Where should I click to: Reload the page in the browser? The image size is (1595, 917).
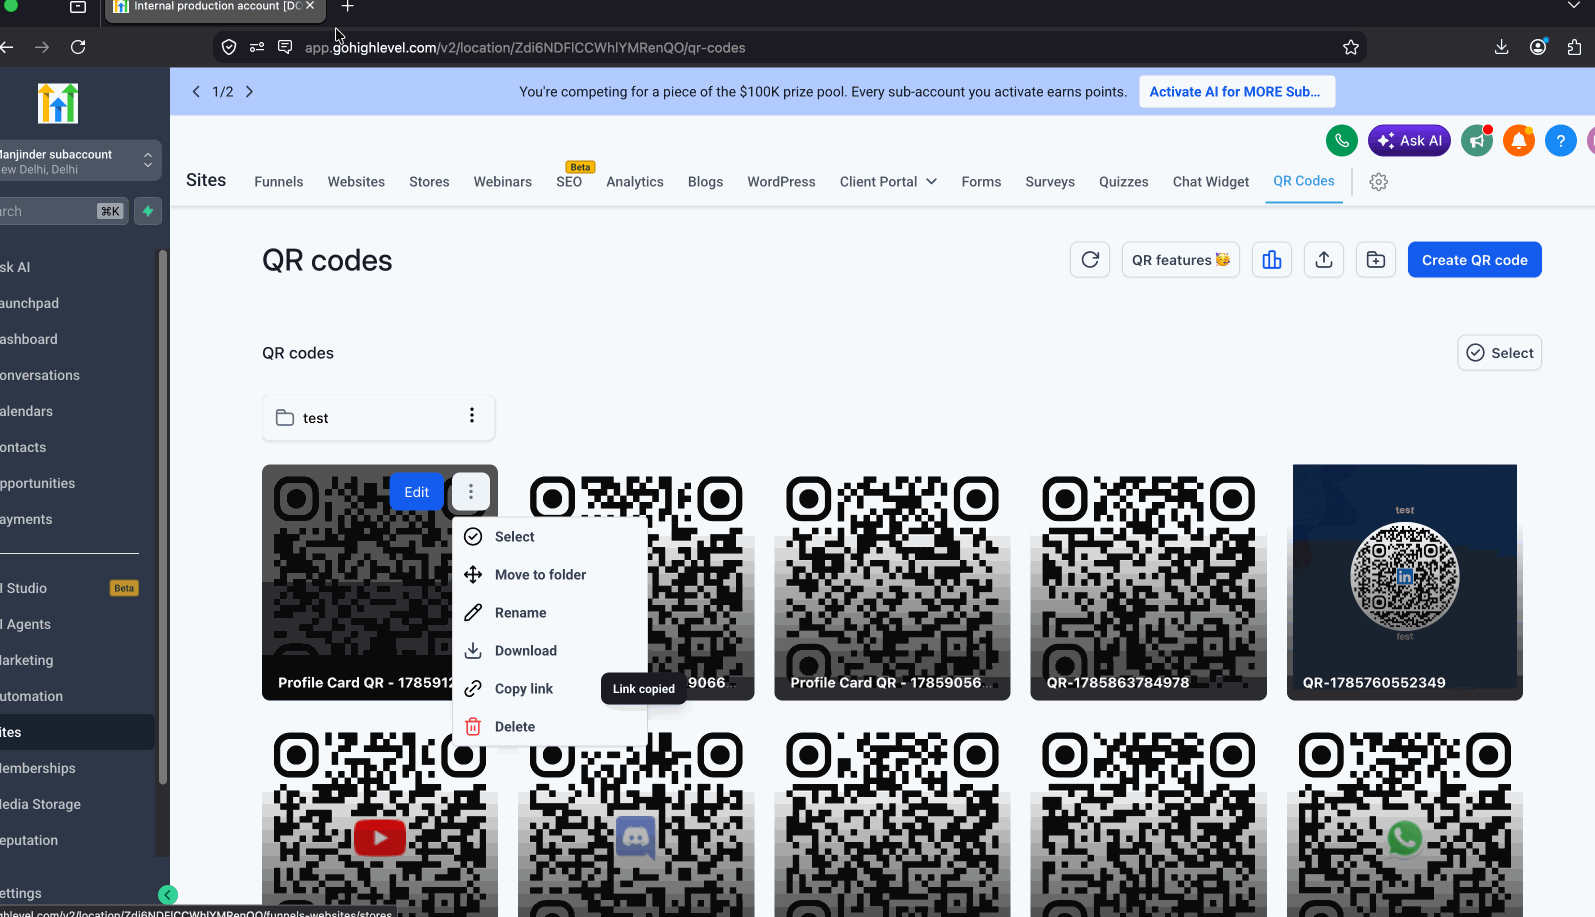[78, 47]
